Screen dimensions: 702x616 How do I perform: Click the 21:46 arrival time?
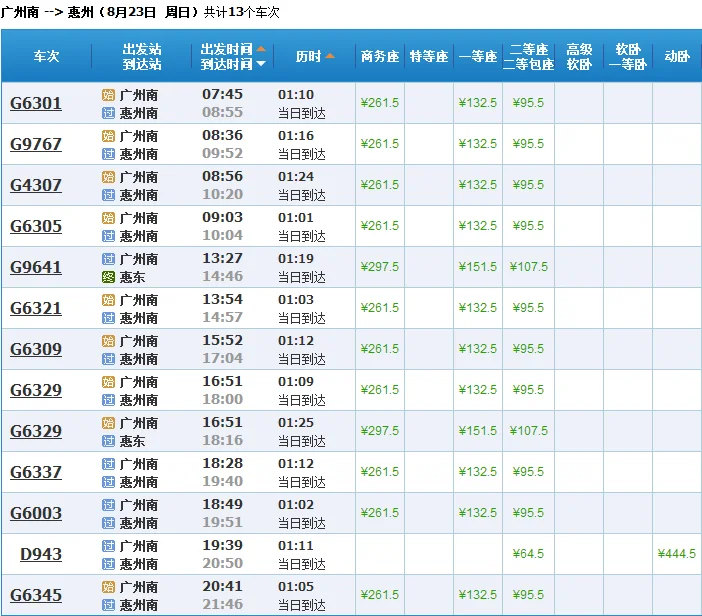[x=223, y=604]
